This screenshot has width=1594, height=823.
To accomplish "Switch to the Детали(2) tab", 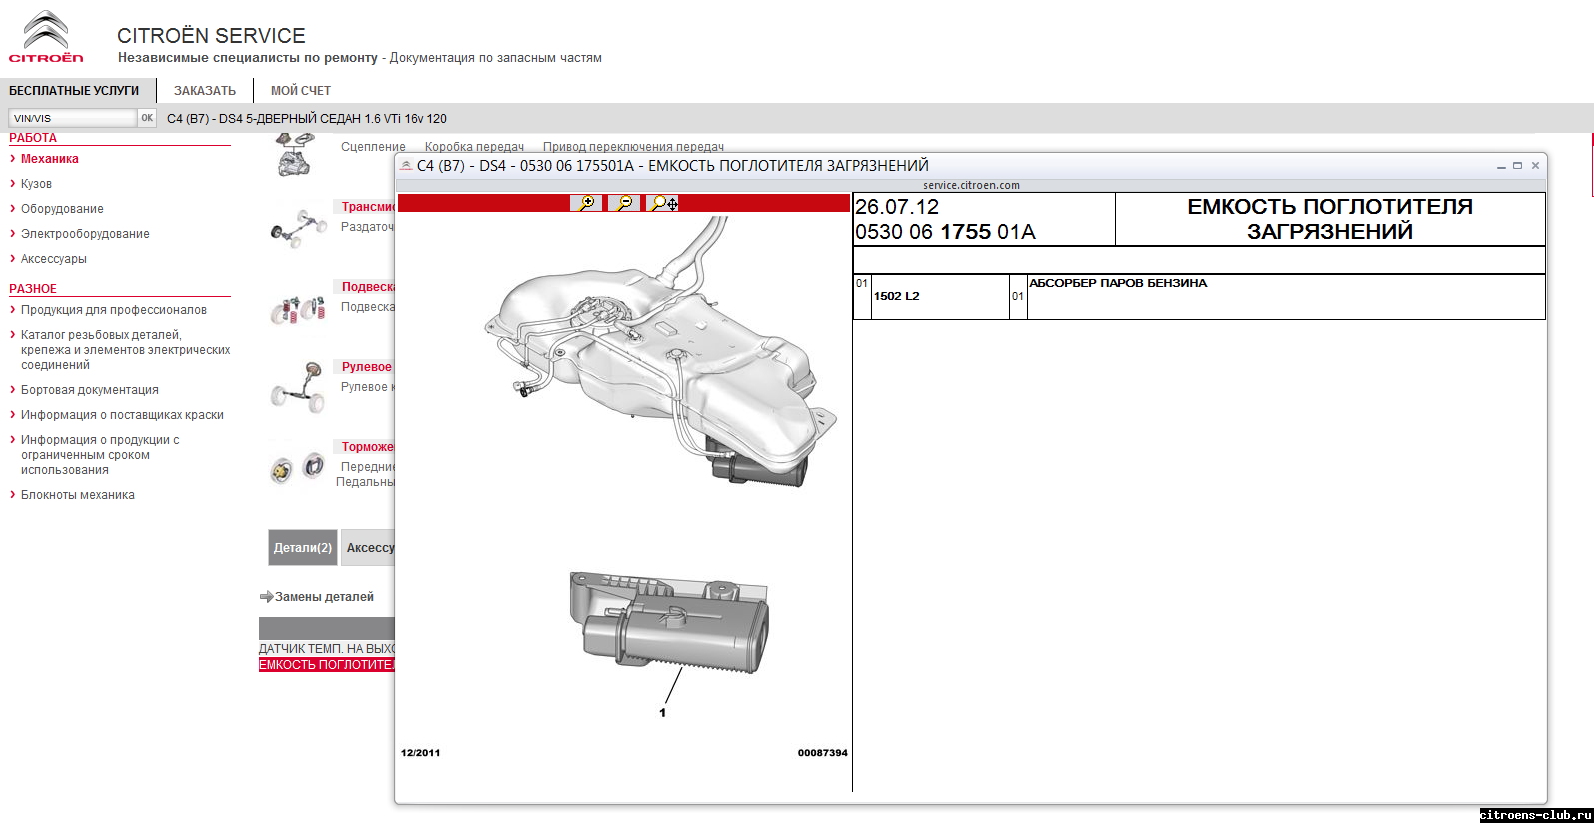I will (x=303, y=548).
